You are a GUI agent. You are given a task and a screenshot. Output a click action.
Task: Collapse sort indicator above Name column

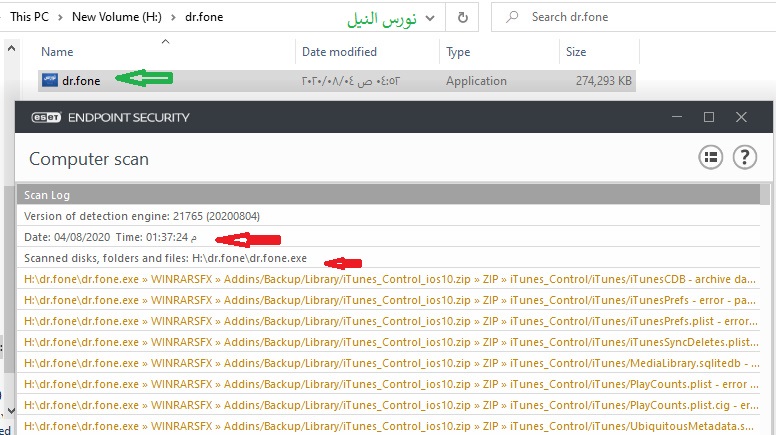pyautogui.click(x=165, y=41)
